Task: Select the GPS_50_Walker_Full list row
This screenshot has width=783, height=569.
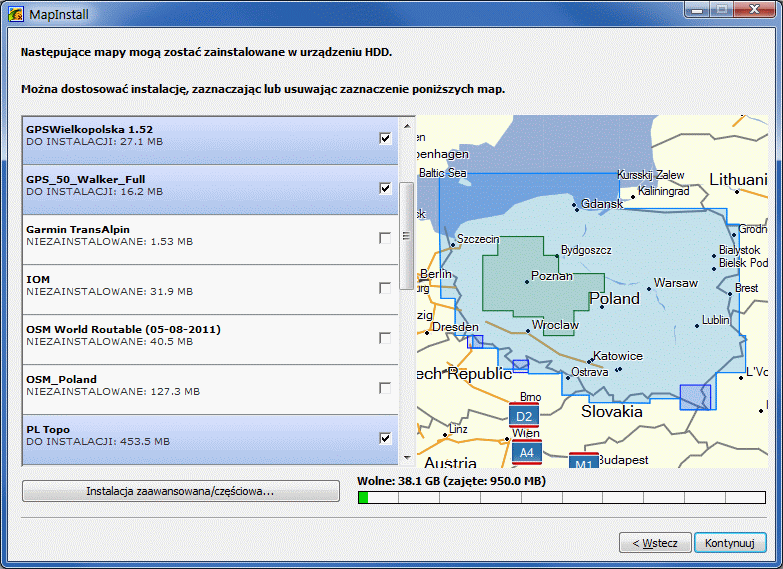Action: [x=210, y=190]
